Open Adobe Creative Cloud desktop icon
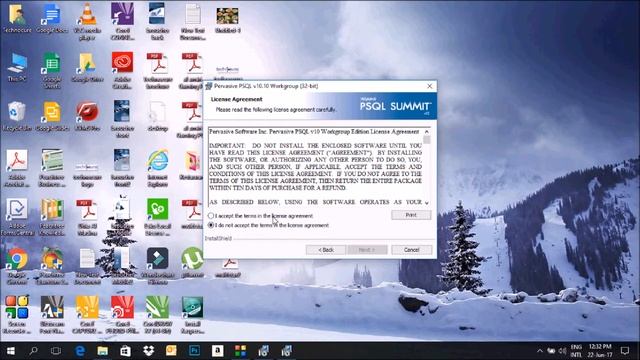This screenshot has width=640, height=360. tap(122, 70)
